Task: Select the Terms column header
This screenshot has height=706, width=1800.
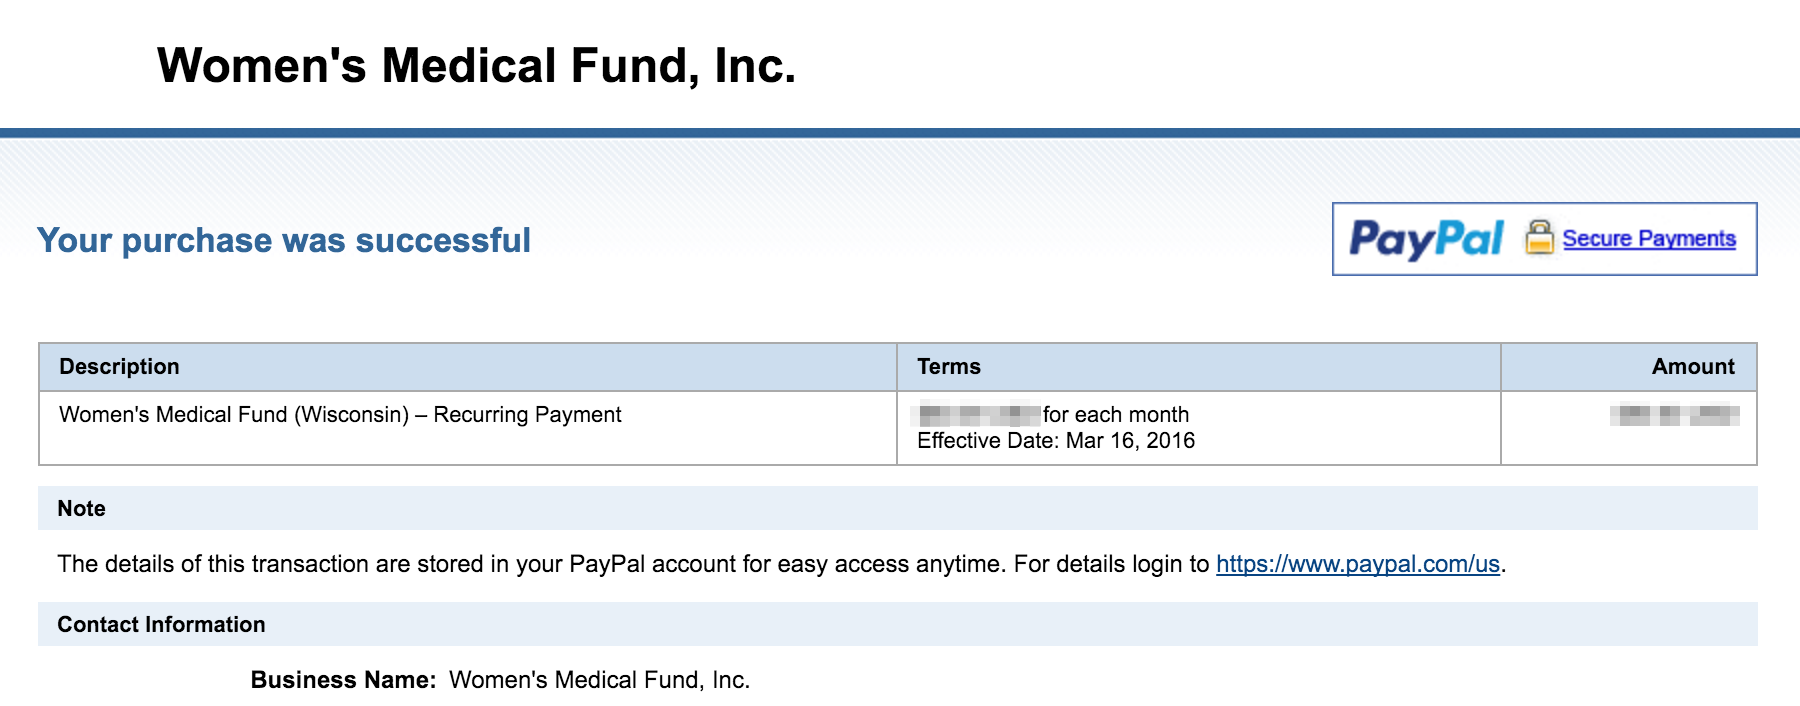Action: [949, 367]
